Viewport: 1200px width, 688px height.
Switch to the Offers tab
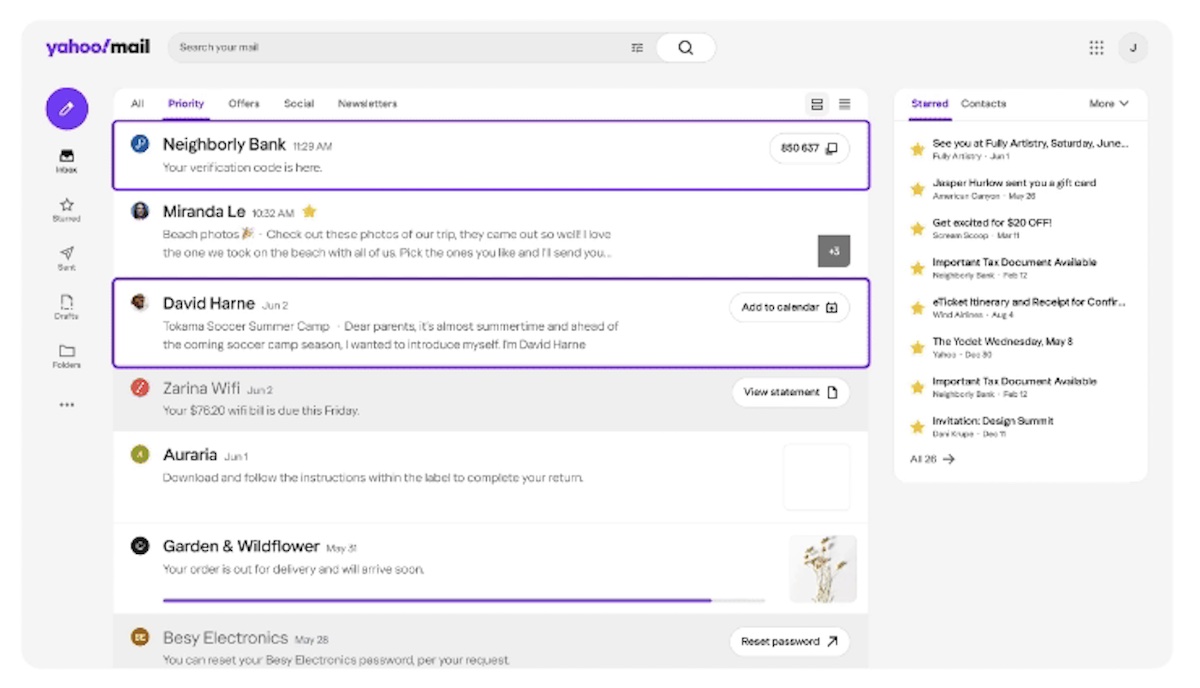[x=243, y=104]
